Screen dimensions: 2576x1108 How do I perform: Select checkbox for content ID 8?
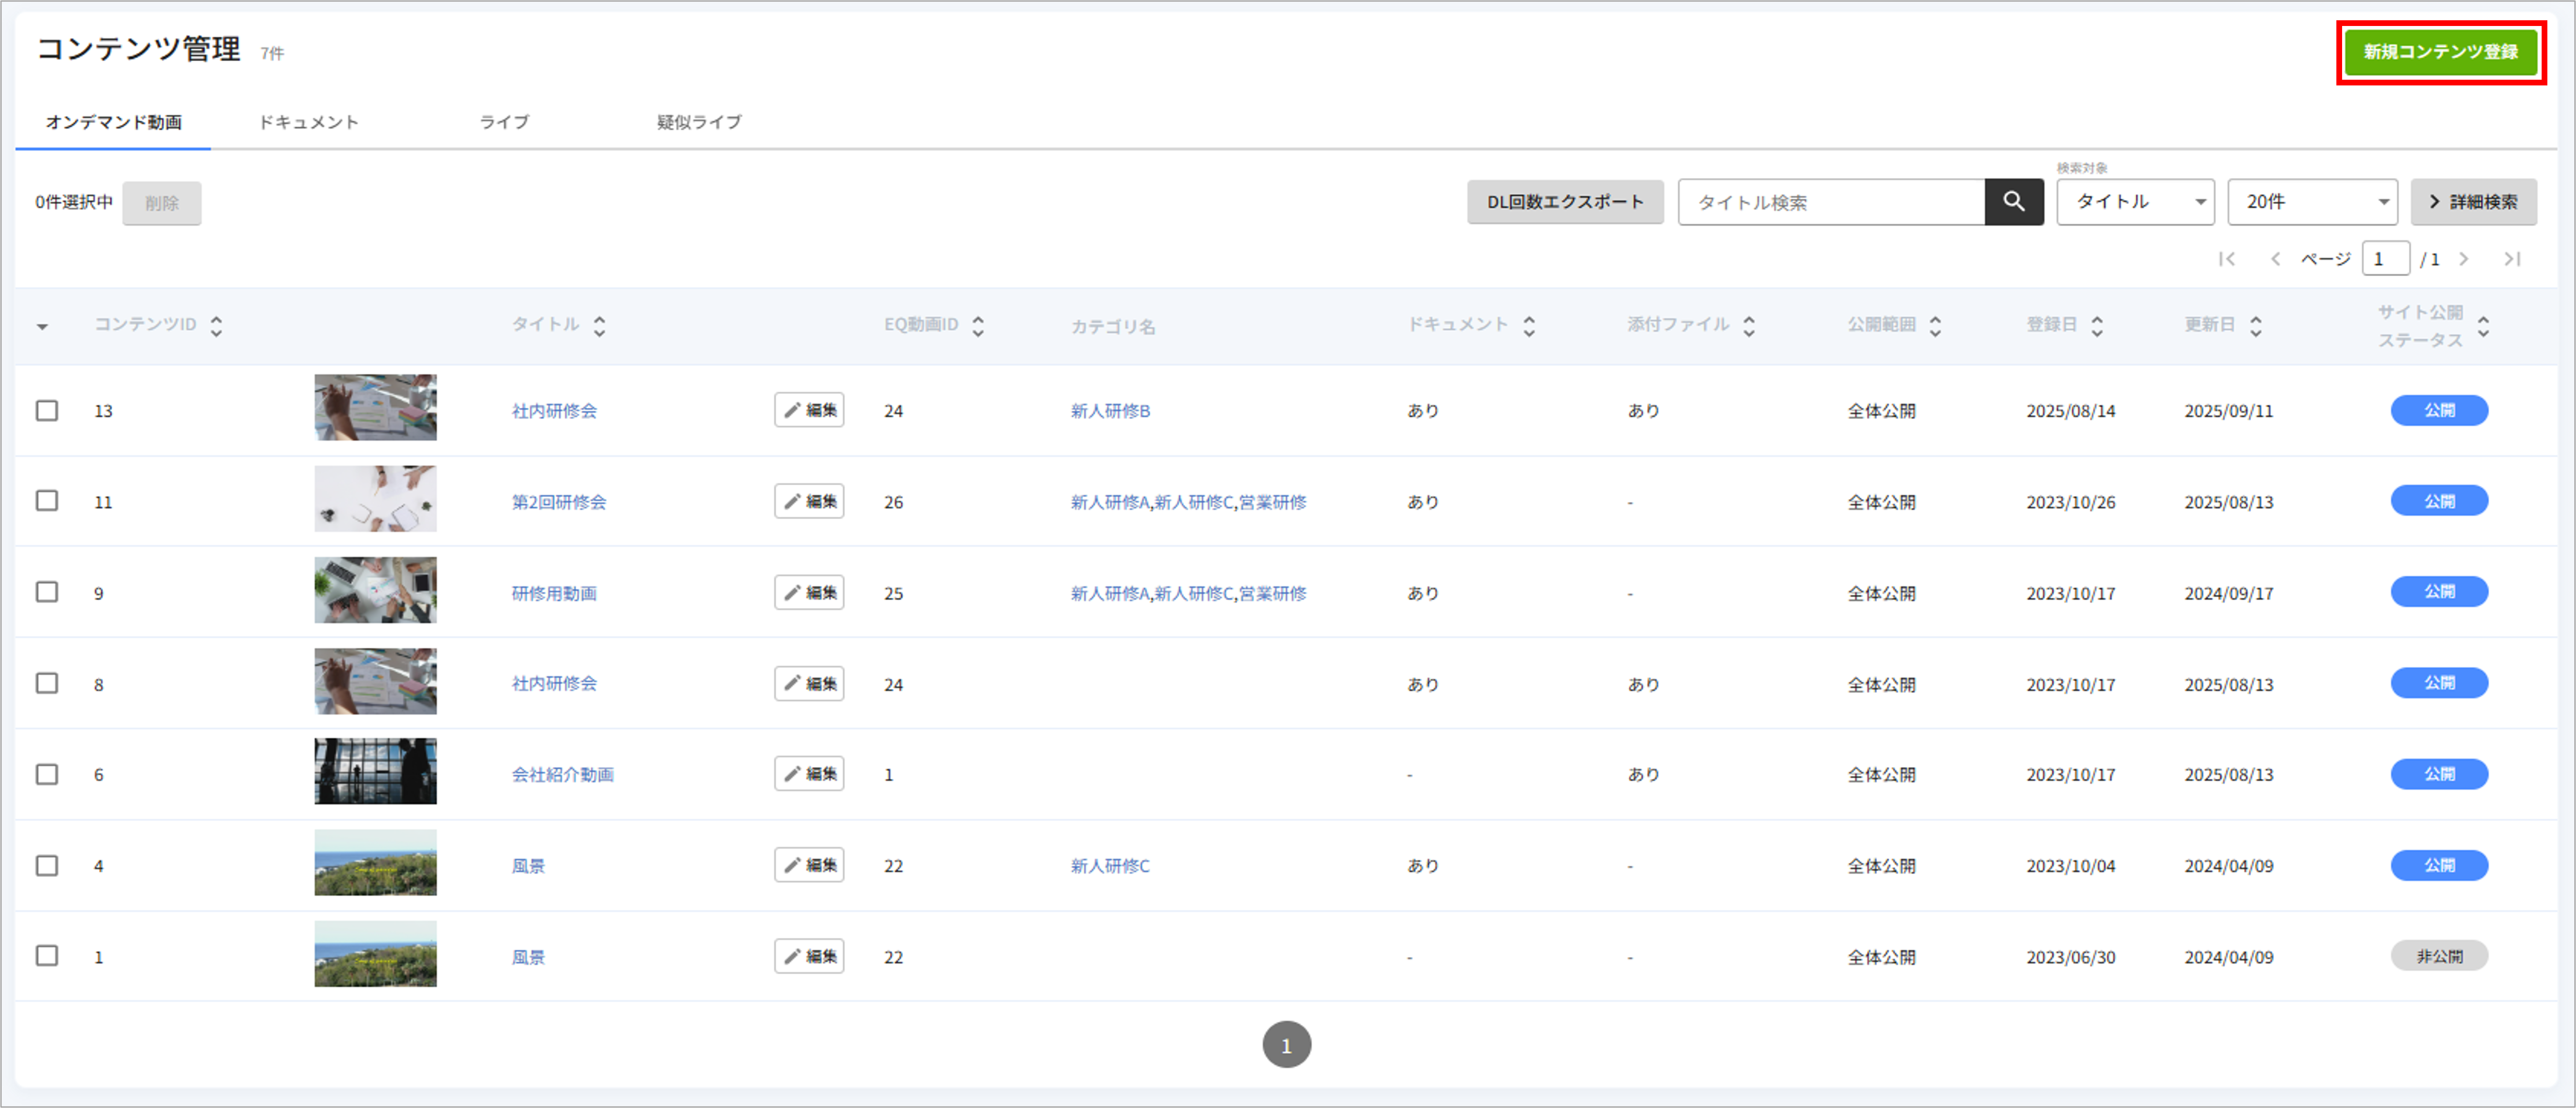47,683
